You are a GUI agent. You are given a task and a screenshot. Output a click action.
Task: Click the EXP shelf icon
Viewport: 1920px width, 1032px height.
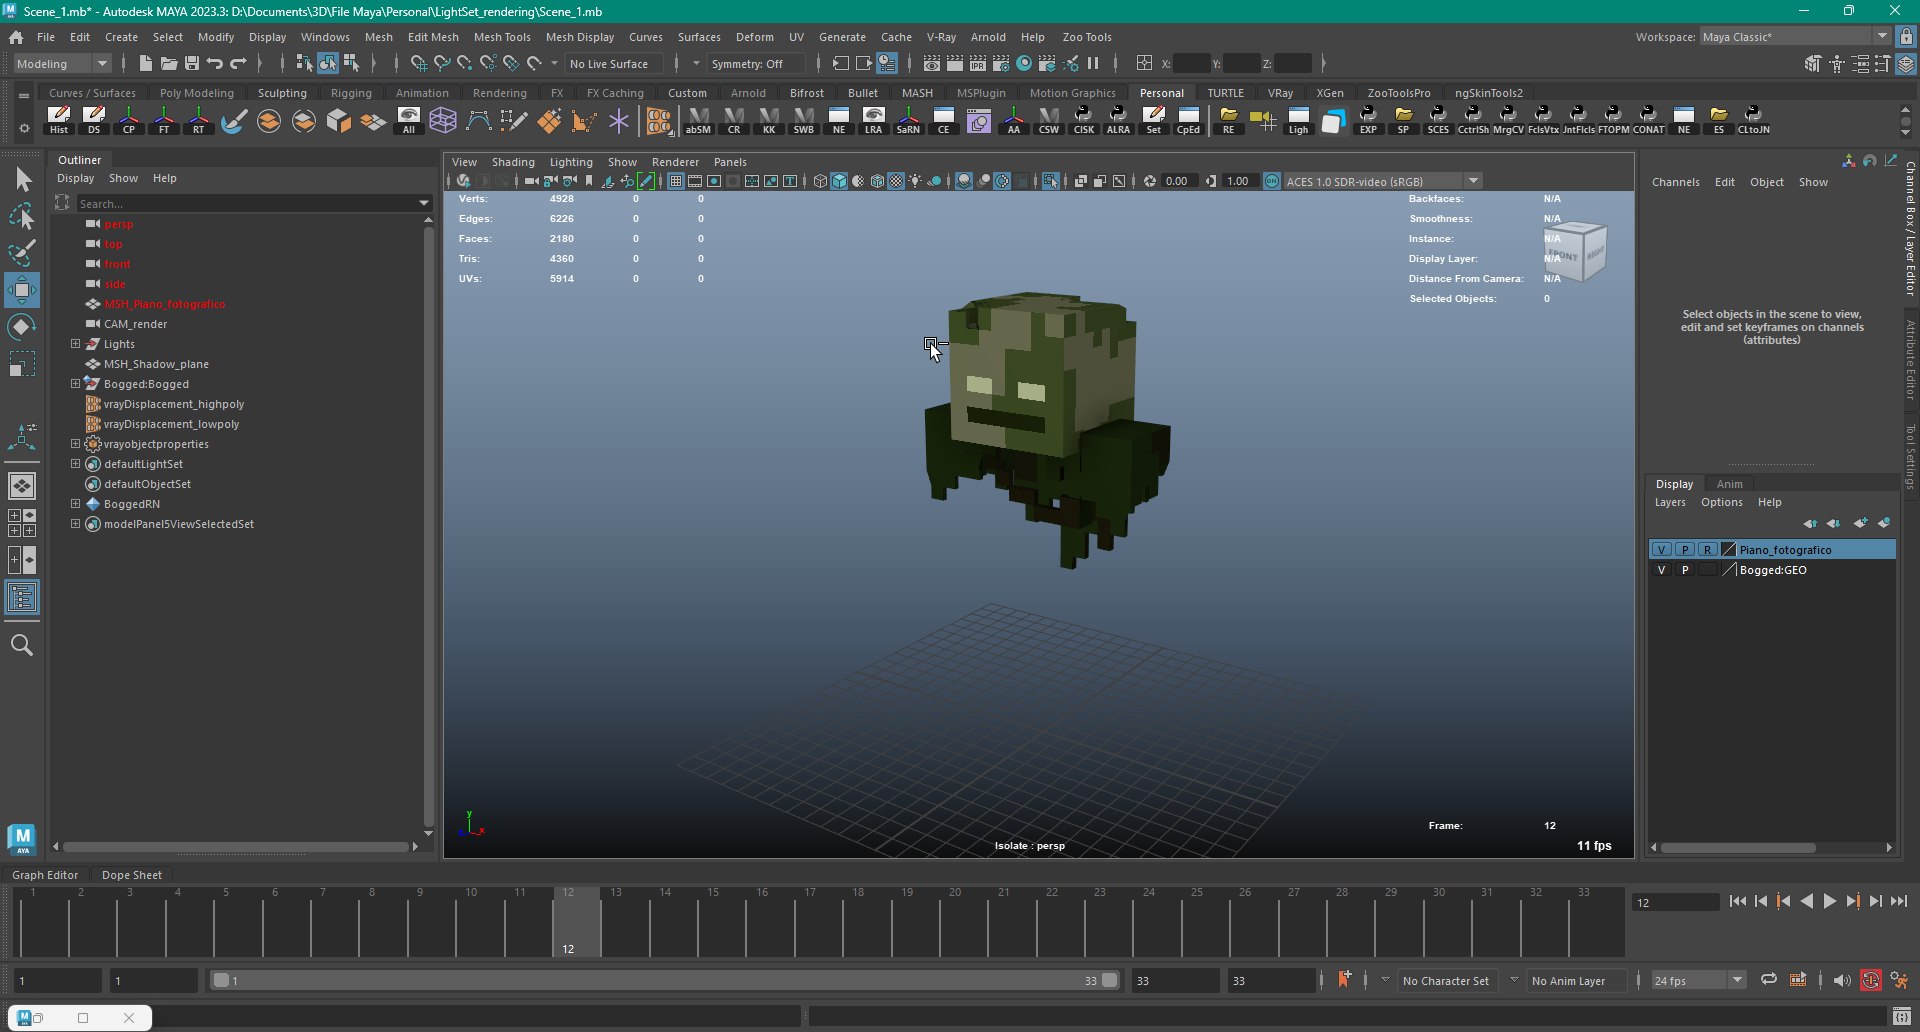pyautogui.click(x=1368, y=120)
